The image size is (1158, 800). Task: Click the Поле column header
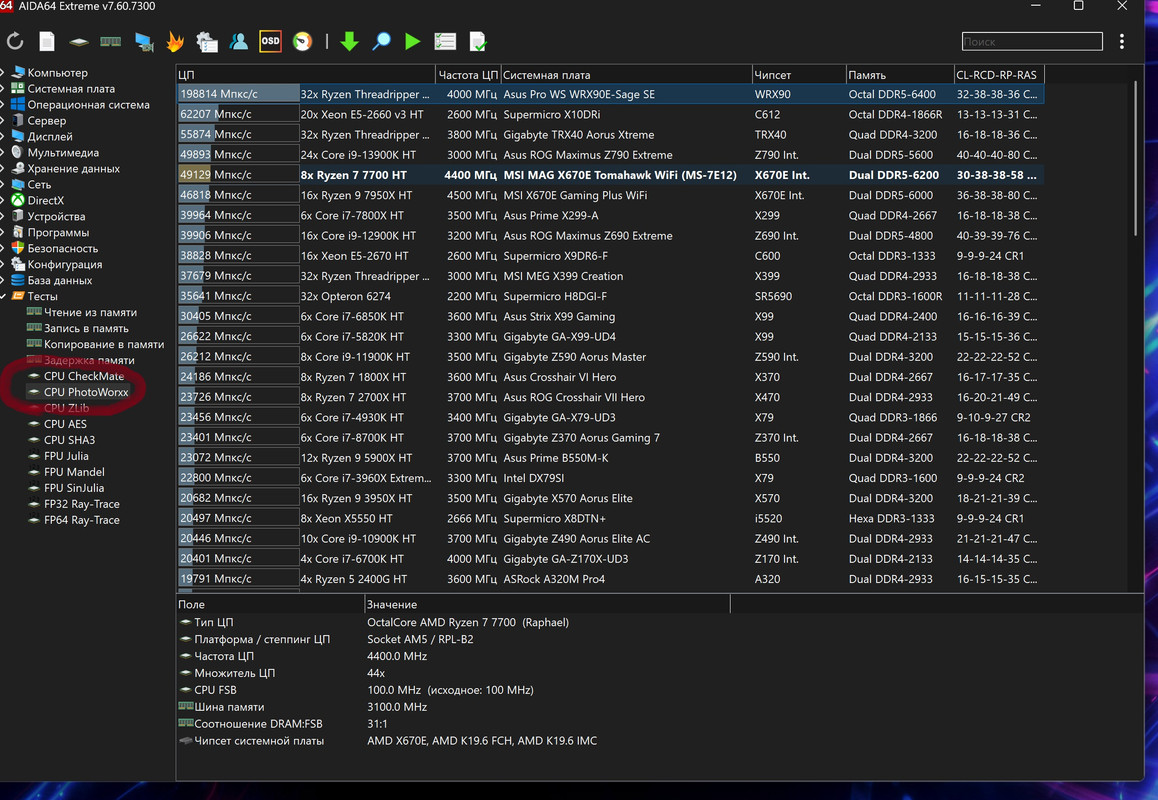(x=270, y=604)
